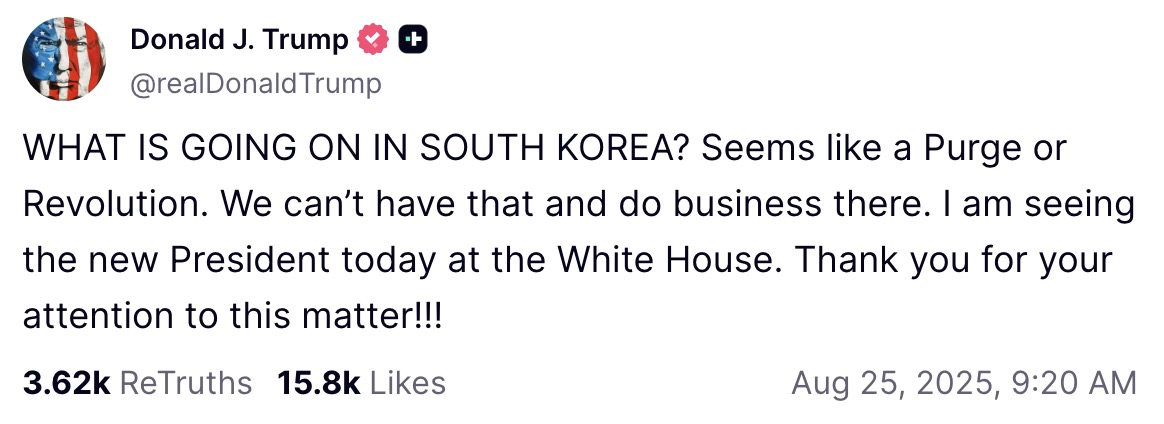
Task: Click the black plus badge icon
Action: (x=413, y=40)
